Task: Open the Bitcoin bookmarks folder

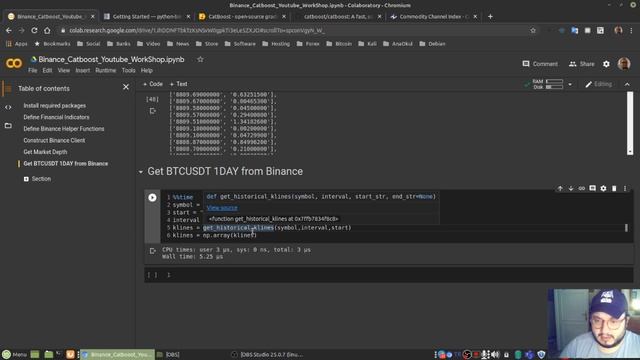Action: point(339,44)
